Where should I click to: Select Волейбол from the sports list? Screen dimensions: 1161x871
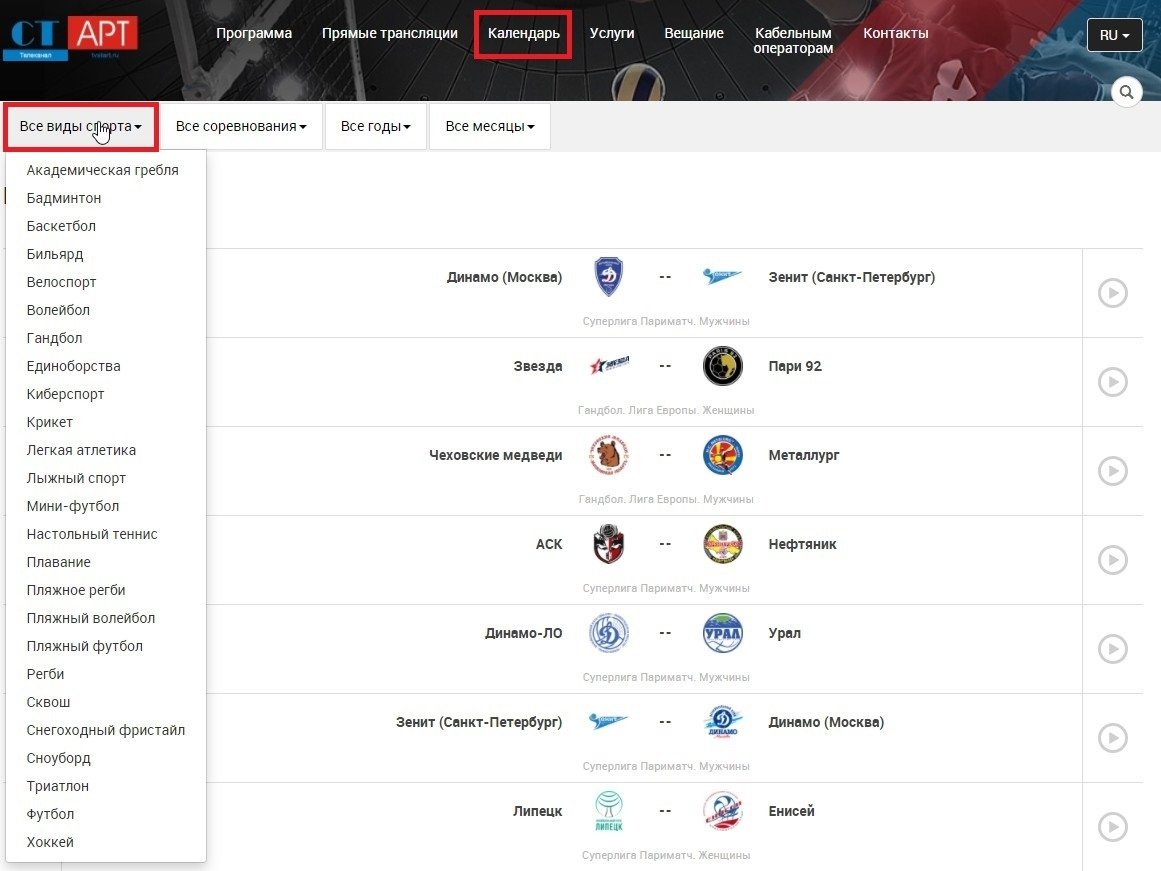click(x=58, y=310)
